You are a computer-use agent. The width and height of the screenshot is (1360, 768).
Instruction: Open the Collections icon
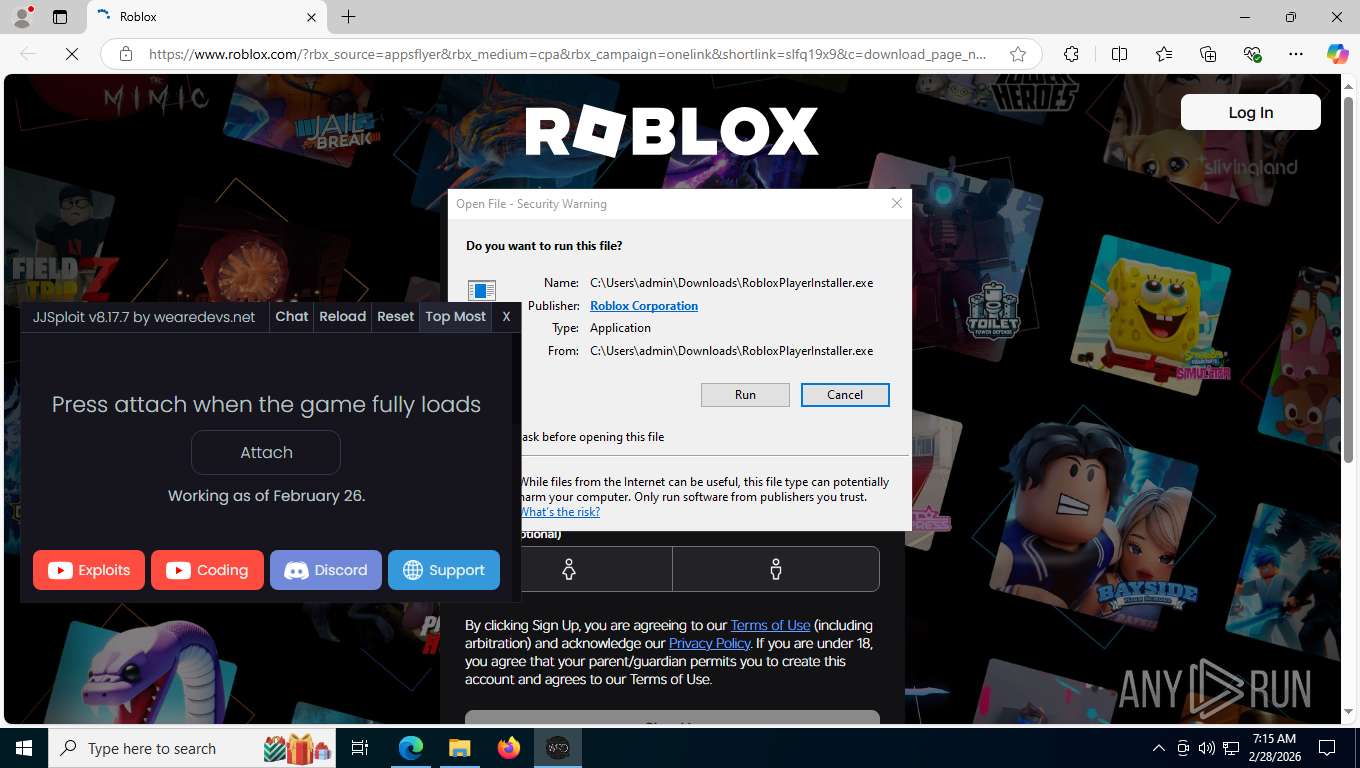1208,54
